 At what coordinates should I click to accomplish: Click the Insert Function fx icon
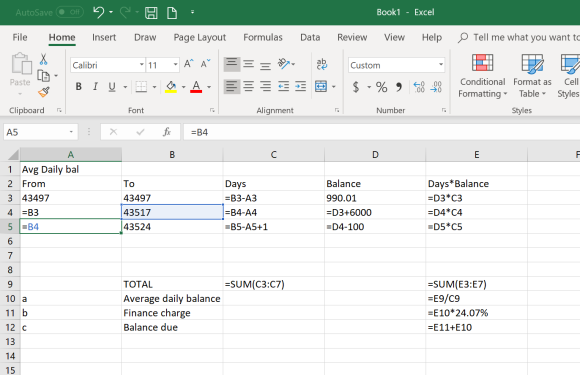[167, 132]
